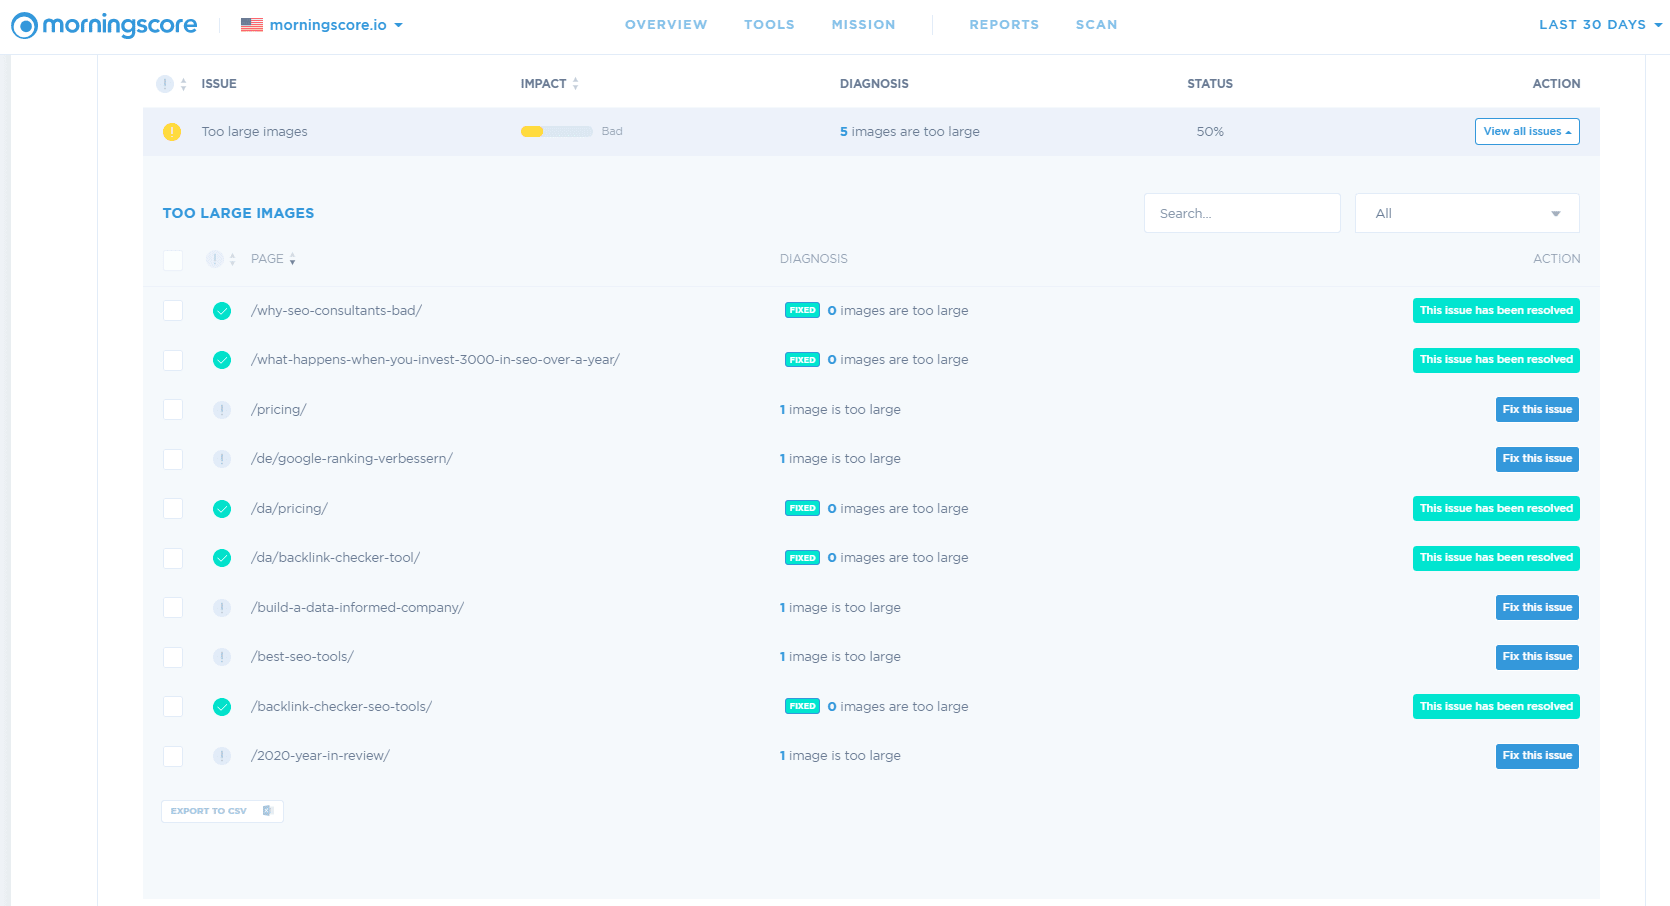Click alert icon next to /pricing/
This screenshot has width=1670, height=906.
coord(222,410)
